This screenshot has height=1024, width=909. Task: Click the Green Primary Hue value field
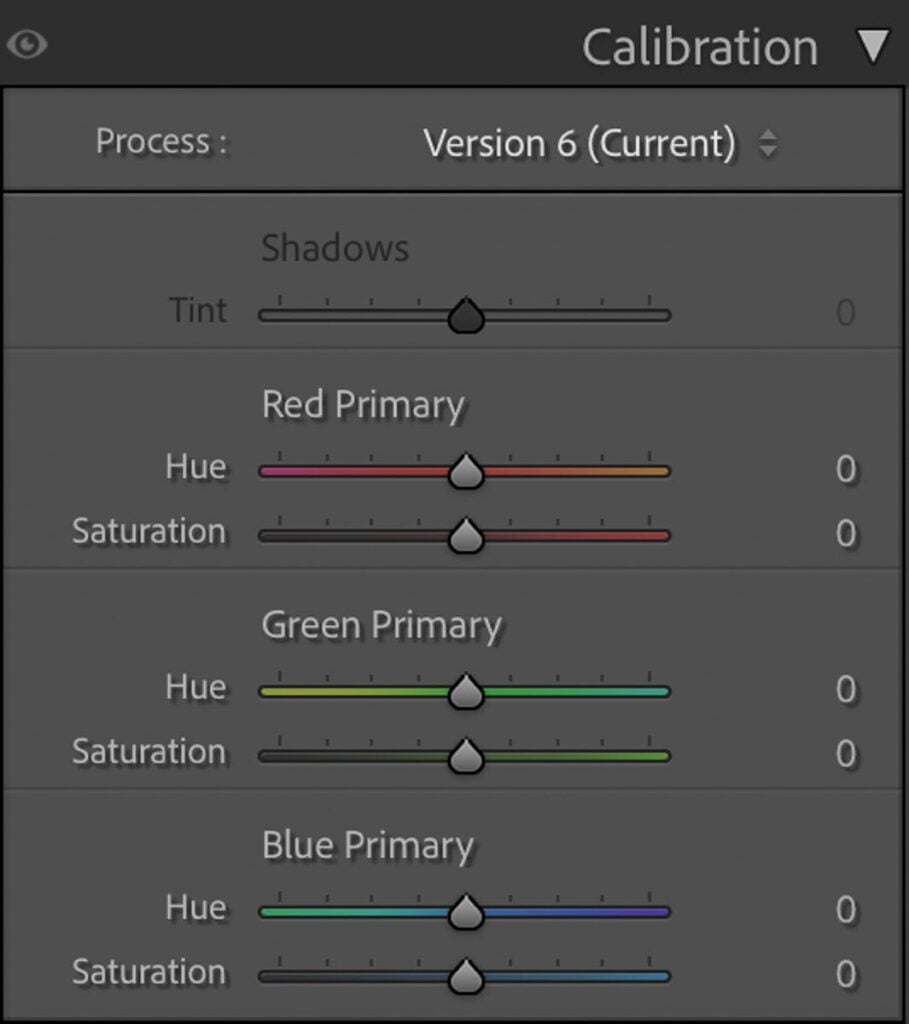tap(845, 689)
